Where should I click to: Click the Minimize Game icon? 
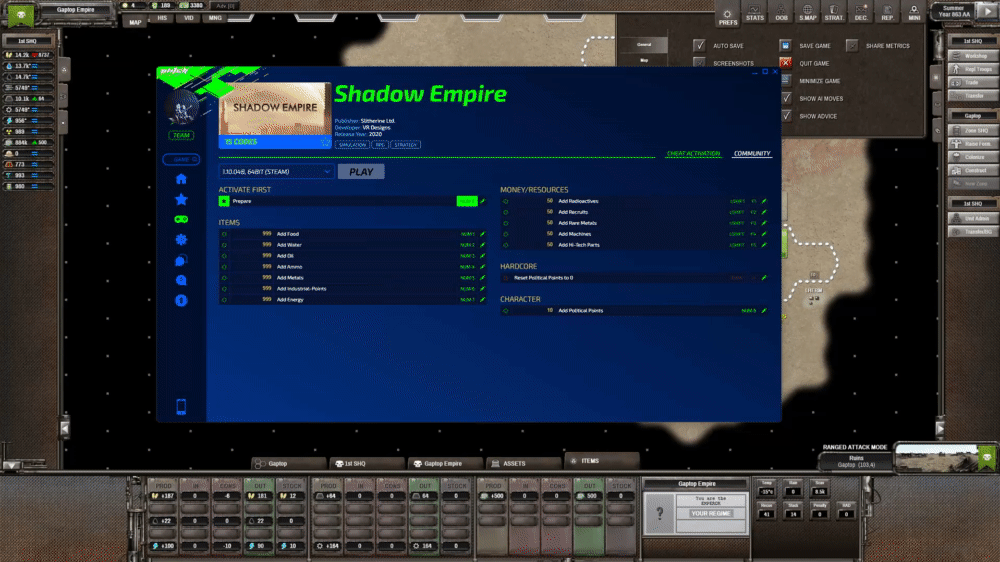click(x=785, y=80)
